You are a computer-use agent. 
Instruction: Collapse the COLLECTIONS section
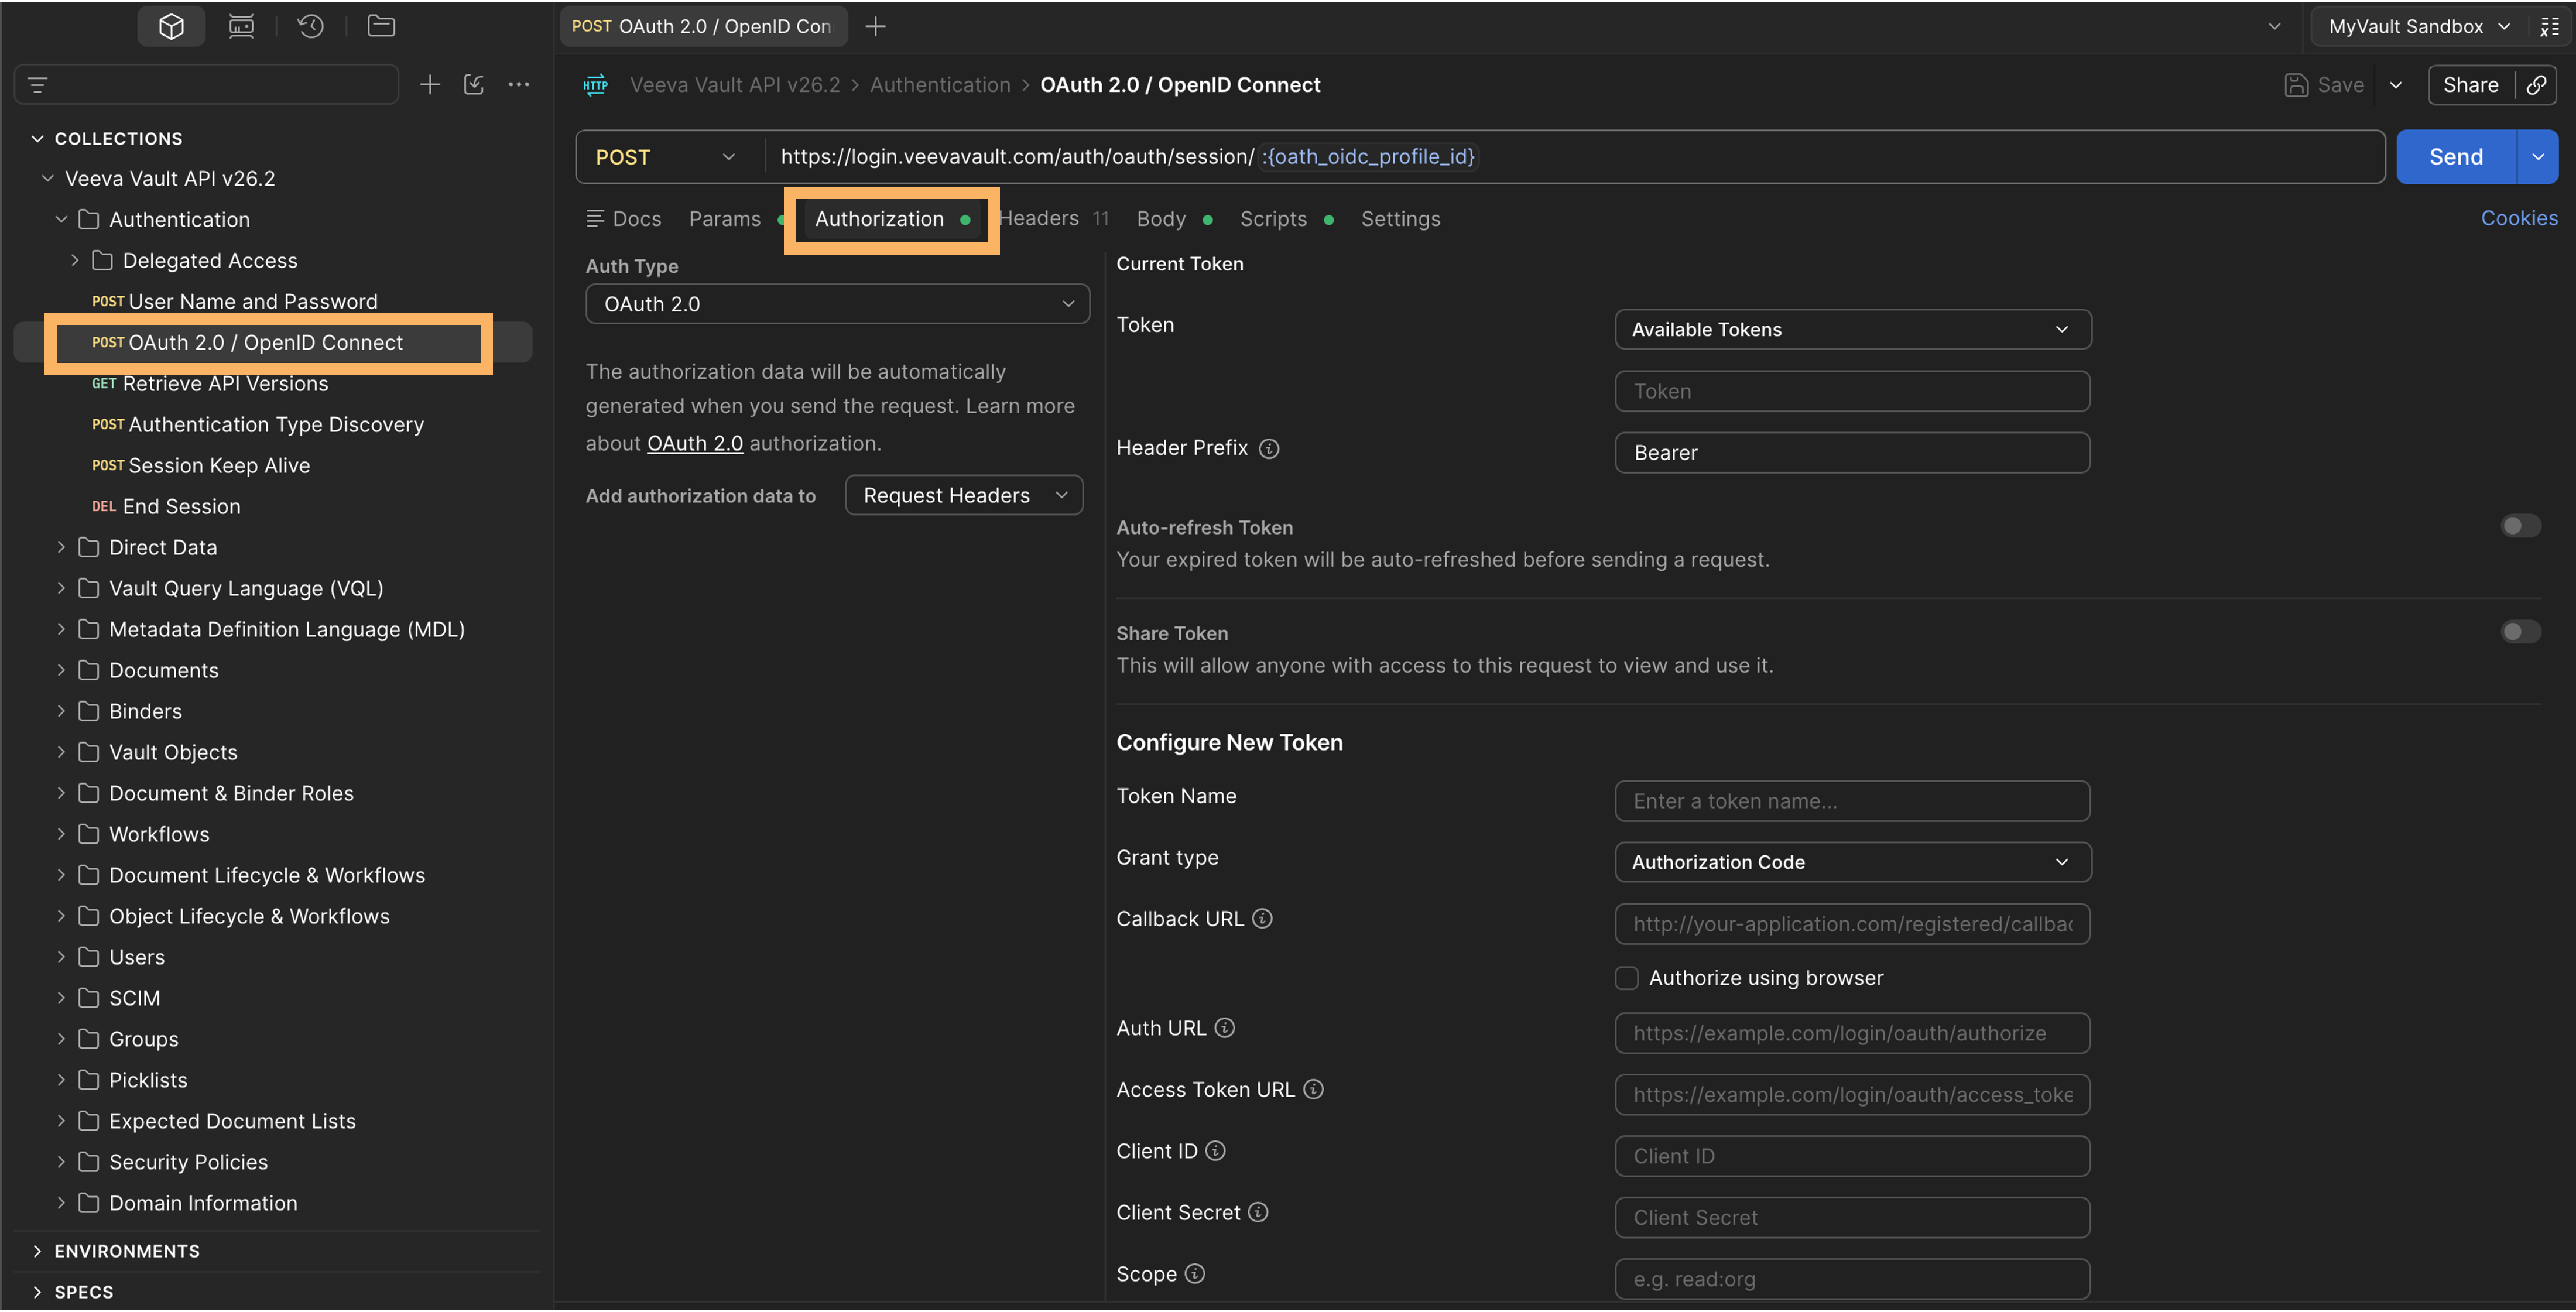click(37, 139)
